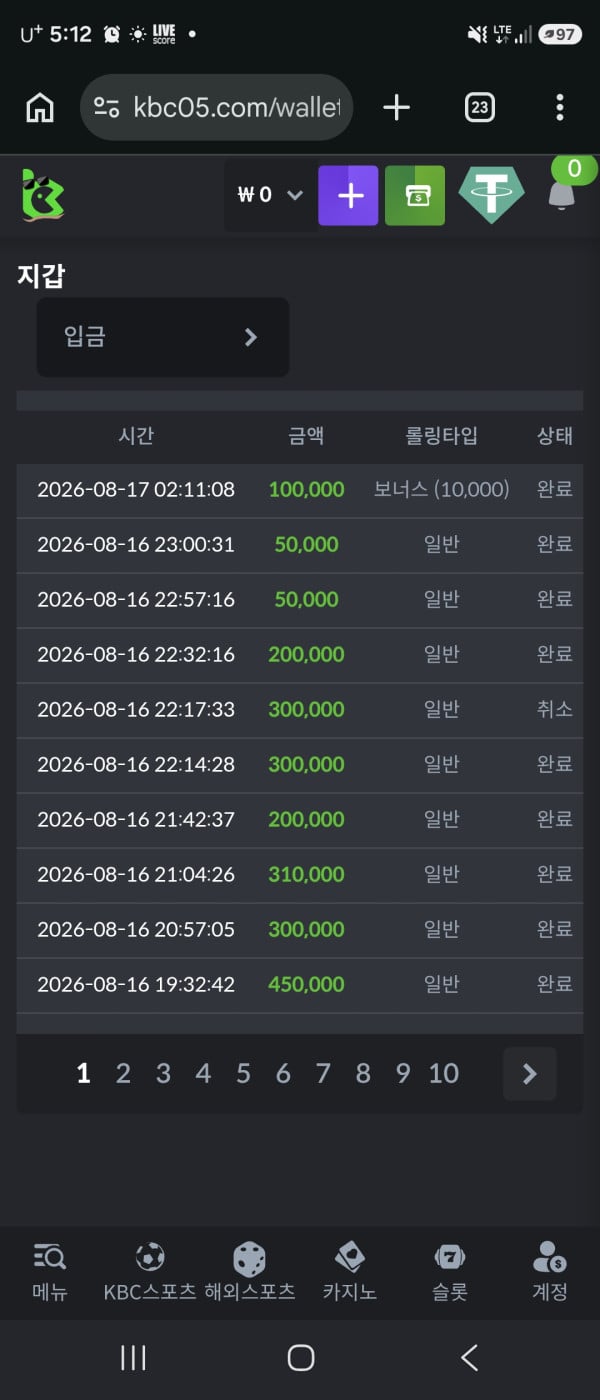Open new browser tab plus button
This screenshot has height=1400, width=600.
click(397, 108)
